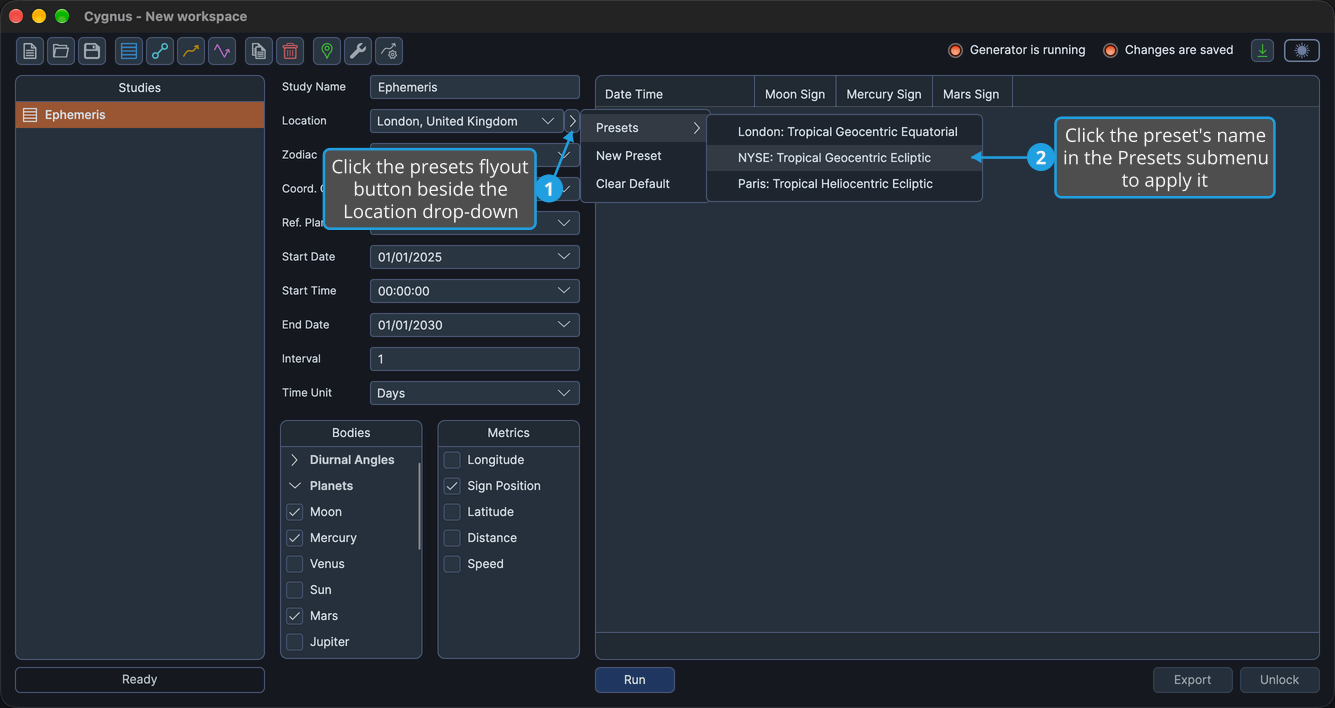The height and width of the screenshot is (708, 1335).
Task: Open the Ref. Plane drop-down arrow
Action: 564,223
